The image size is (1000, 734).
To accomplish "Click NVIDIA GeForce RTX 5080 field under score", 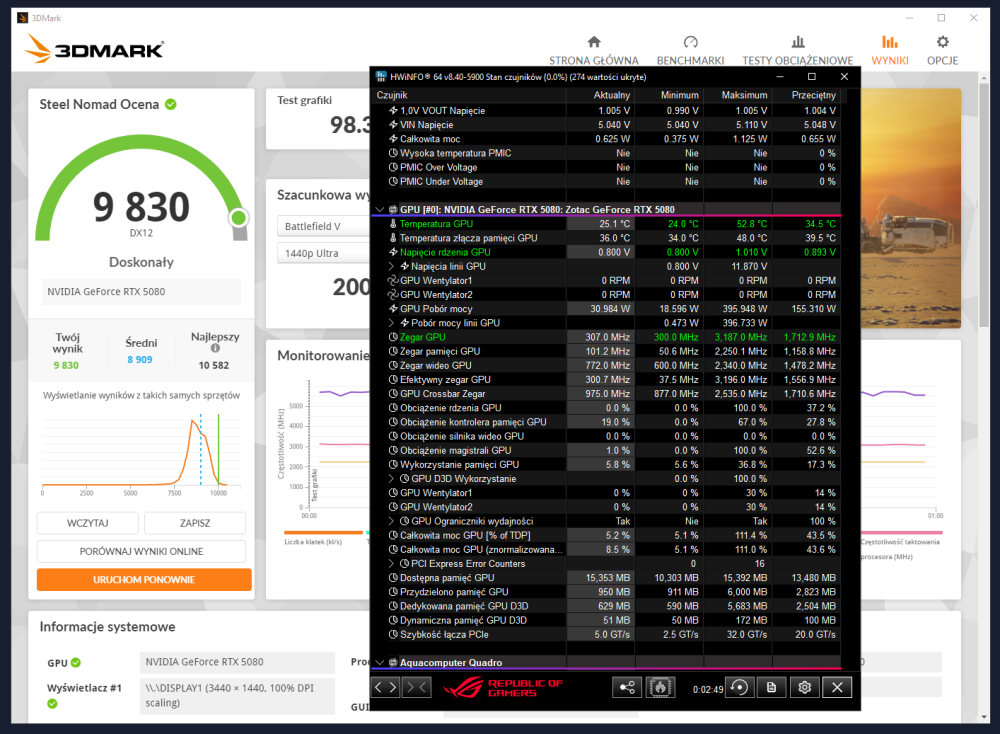I will pos(141,291).
